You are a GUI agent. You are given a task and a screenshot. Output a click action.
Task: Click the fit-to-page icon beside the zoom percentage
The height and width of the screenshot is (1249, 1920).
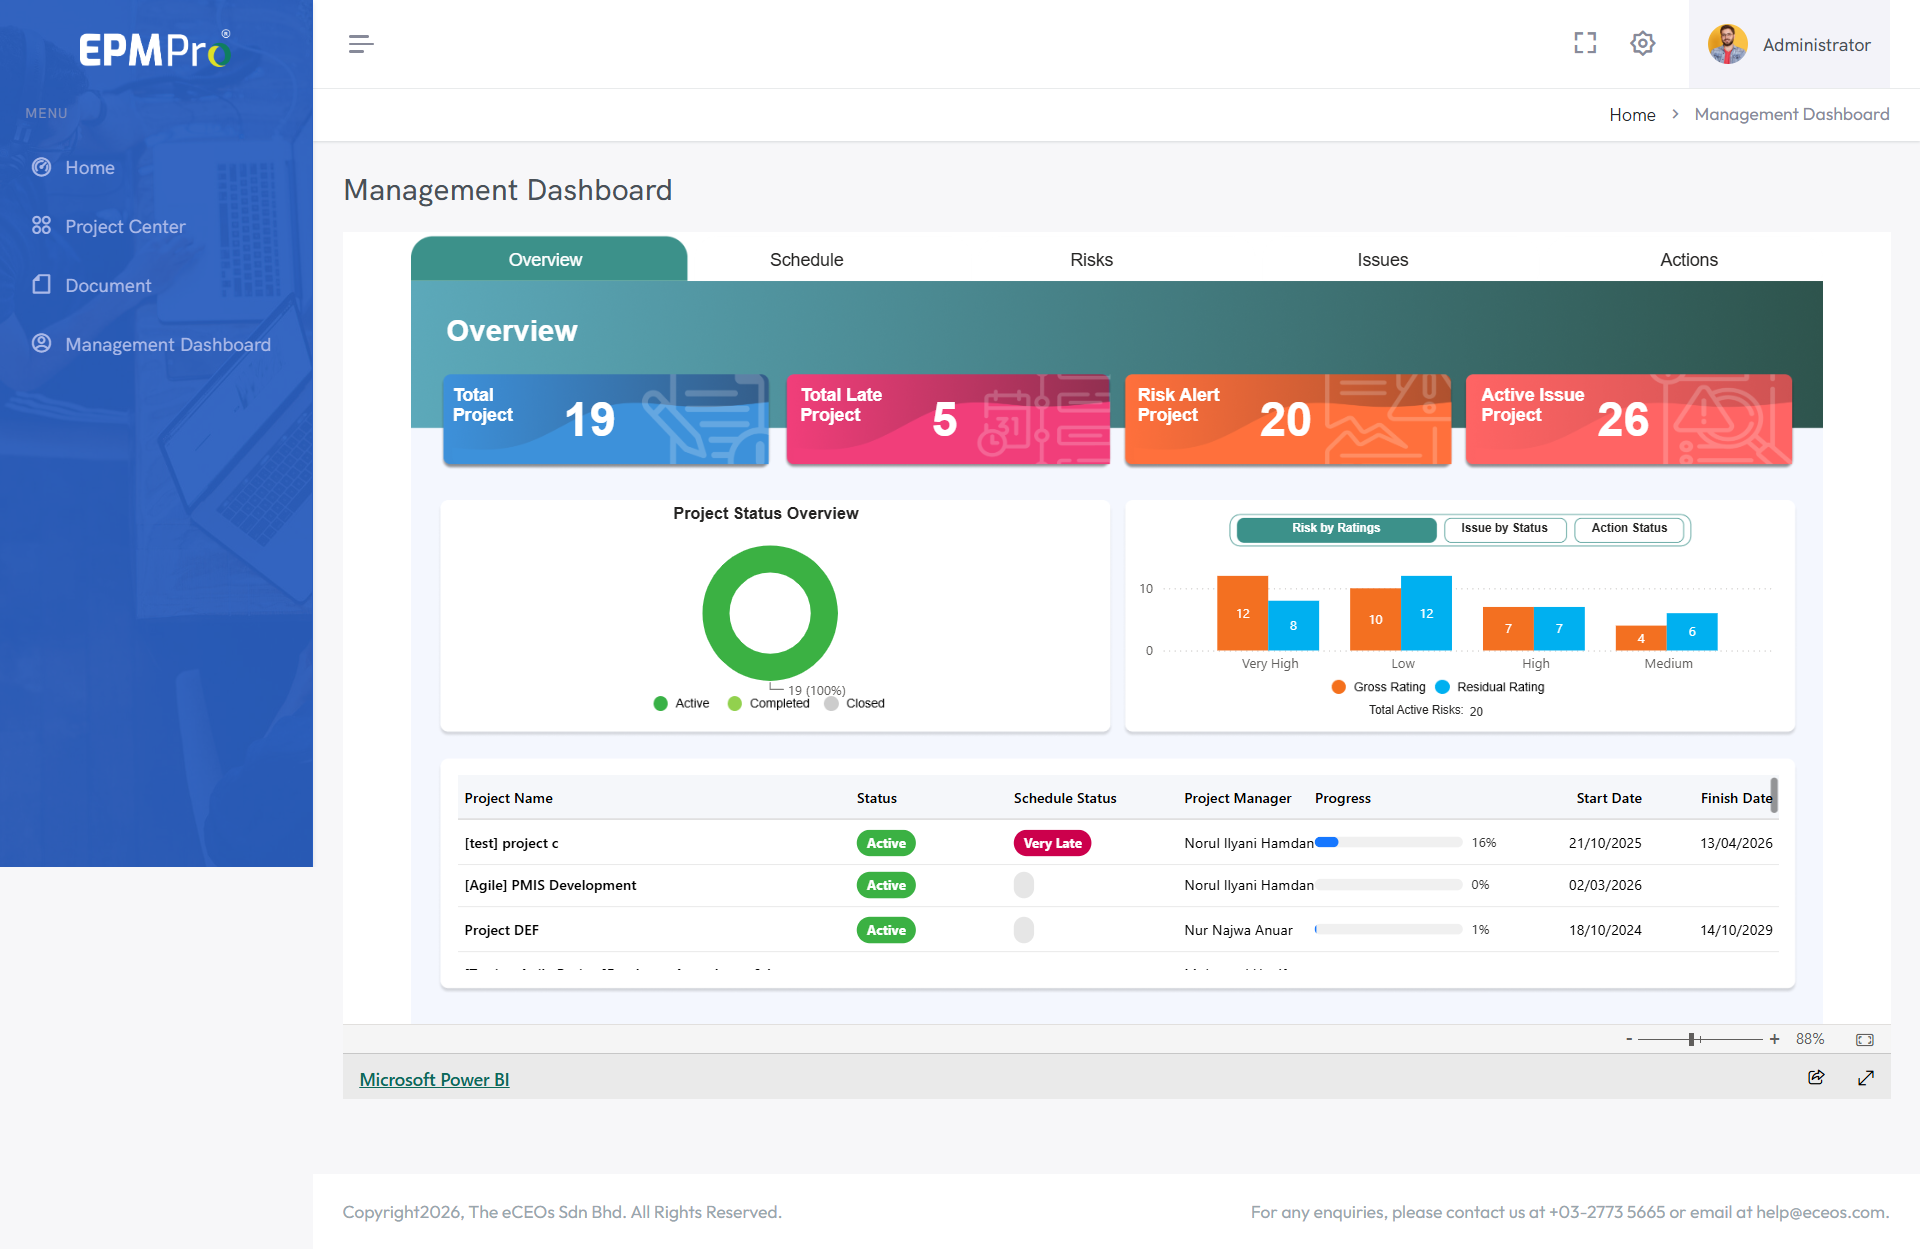click(x=1865, y=1040)
